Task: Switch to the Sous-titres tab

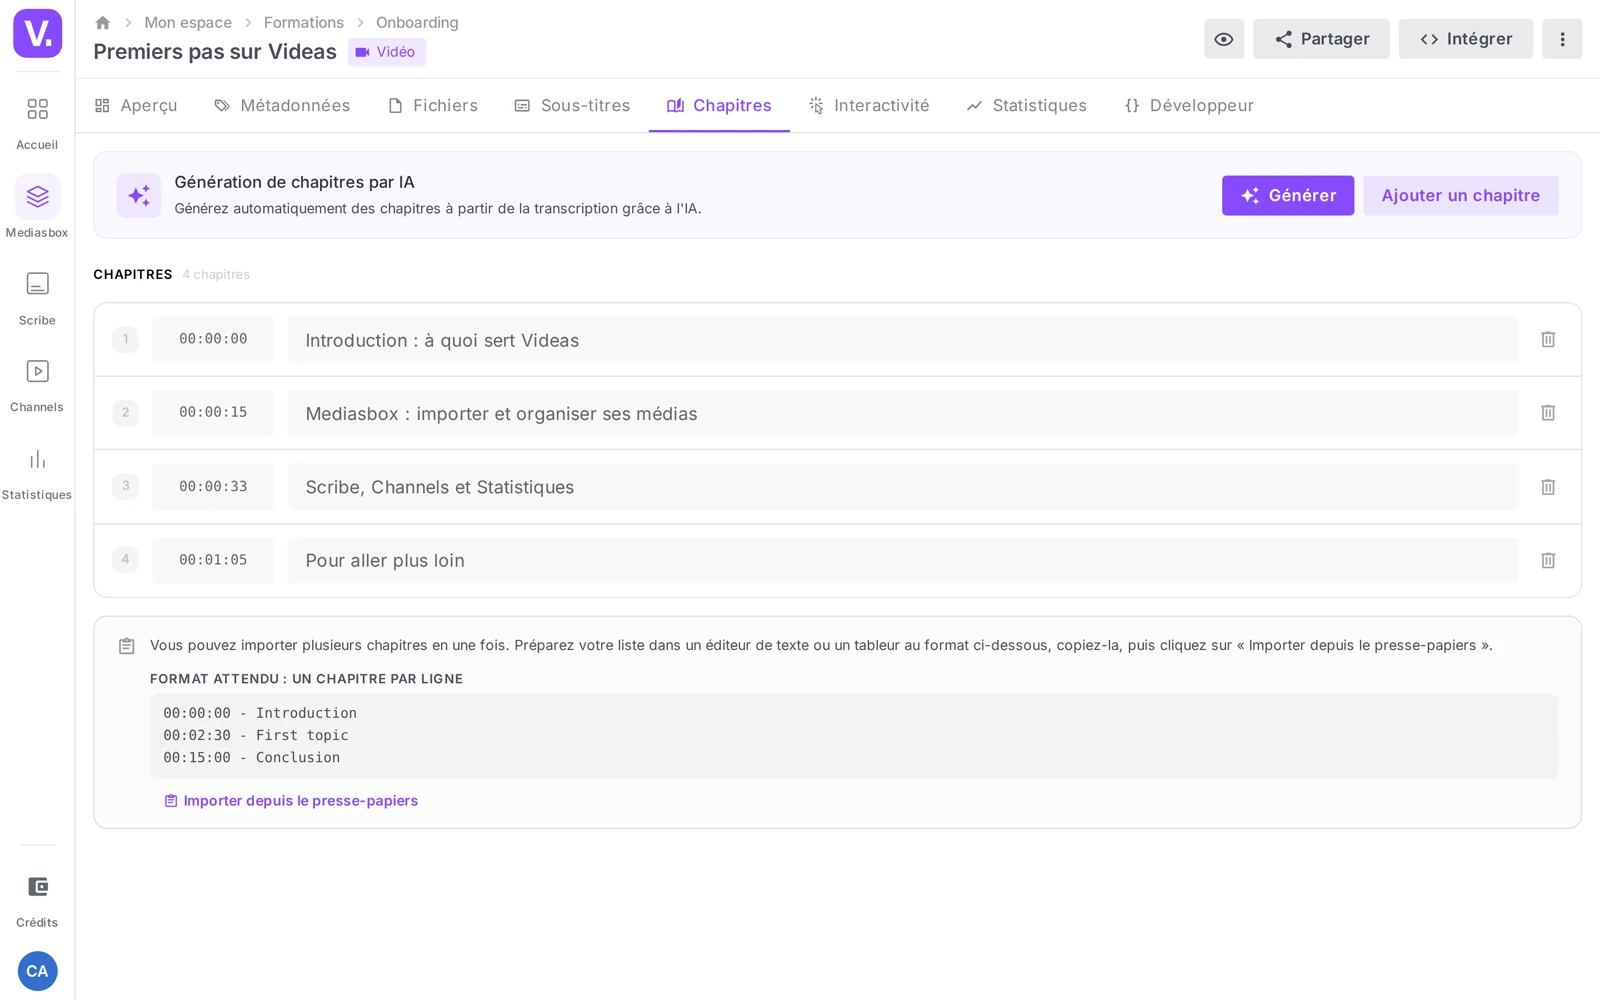Action: 572,105
